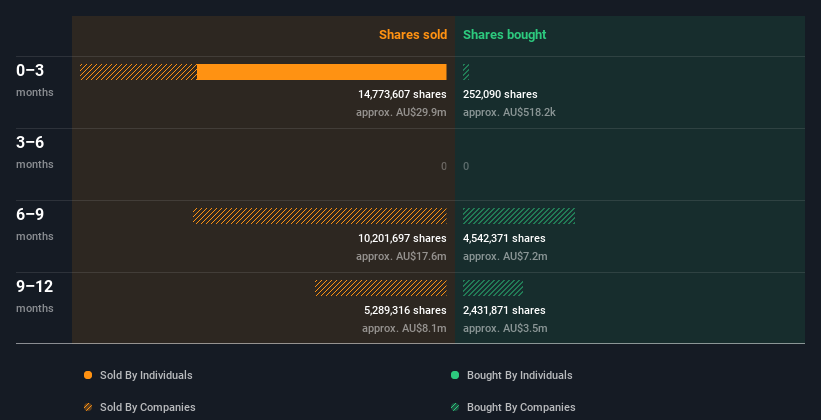
Task: Click the hatched orange 9–12 months sold bar
Action: tap(381, 288)
